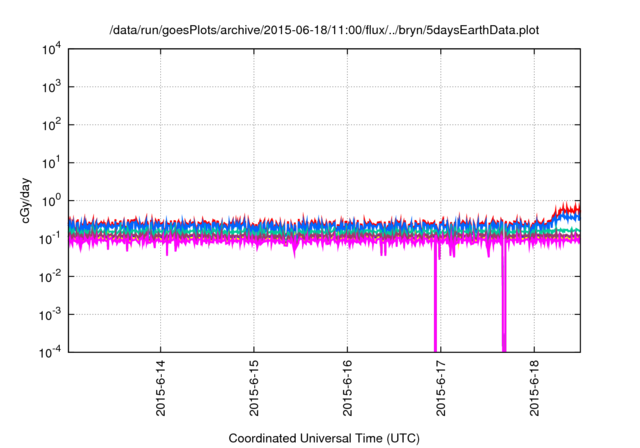Image resolution: width=640 pixels, height=448 pixels.
Task: Select the 2015-6-14 date tick label
Action: pyautogui.click(x=160, y=388)
